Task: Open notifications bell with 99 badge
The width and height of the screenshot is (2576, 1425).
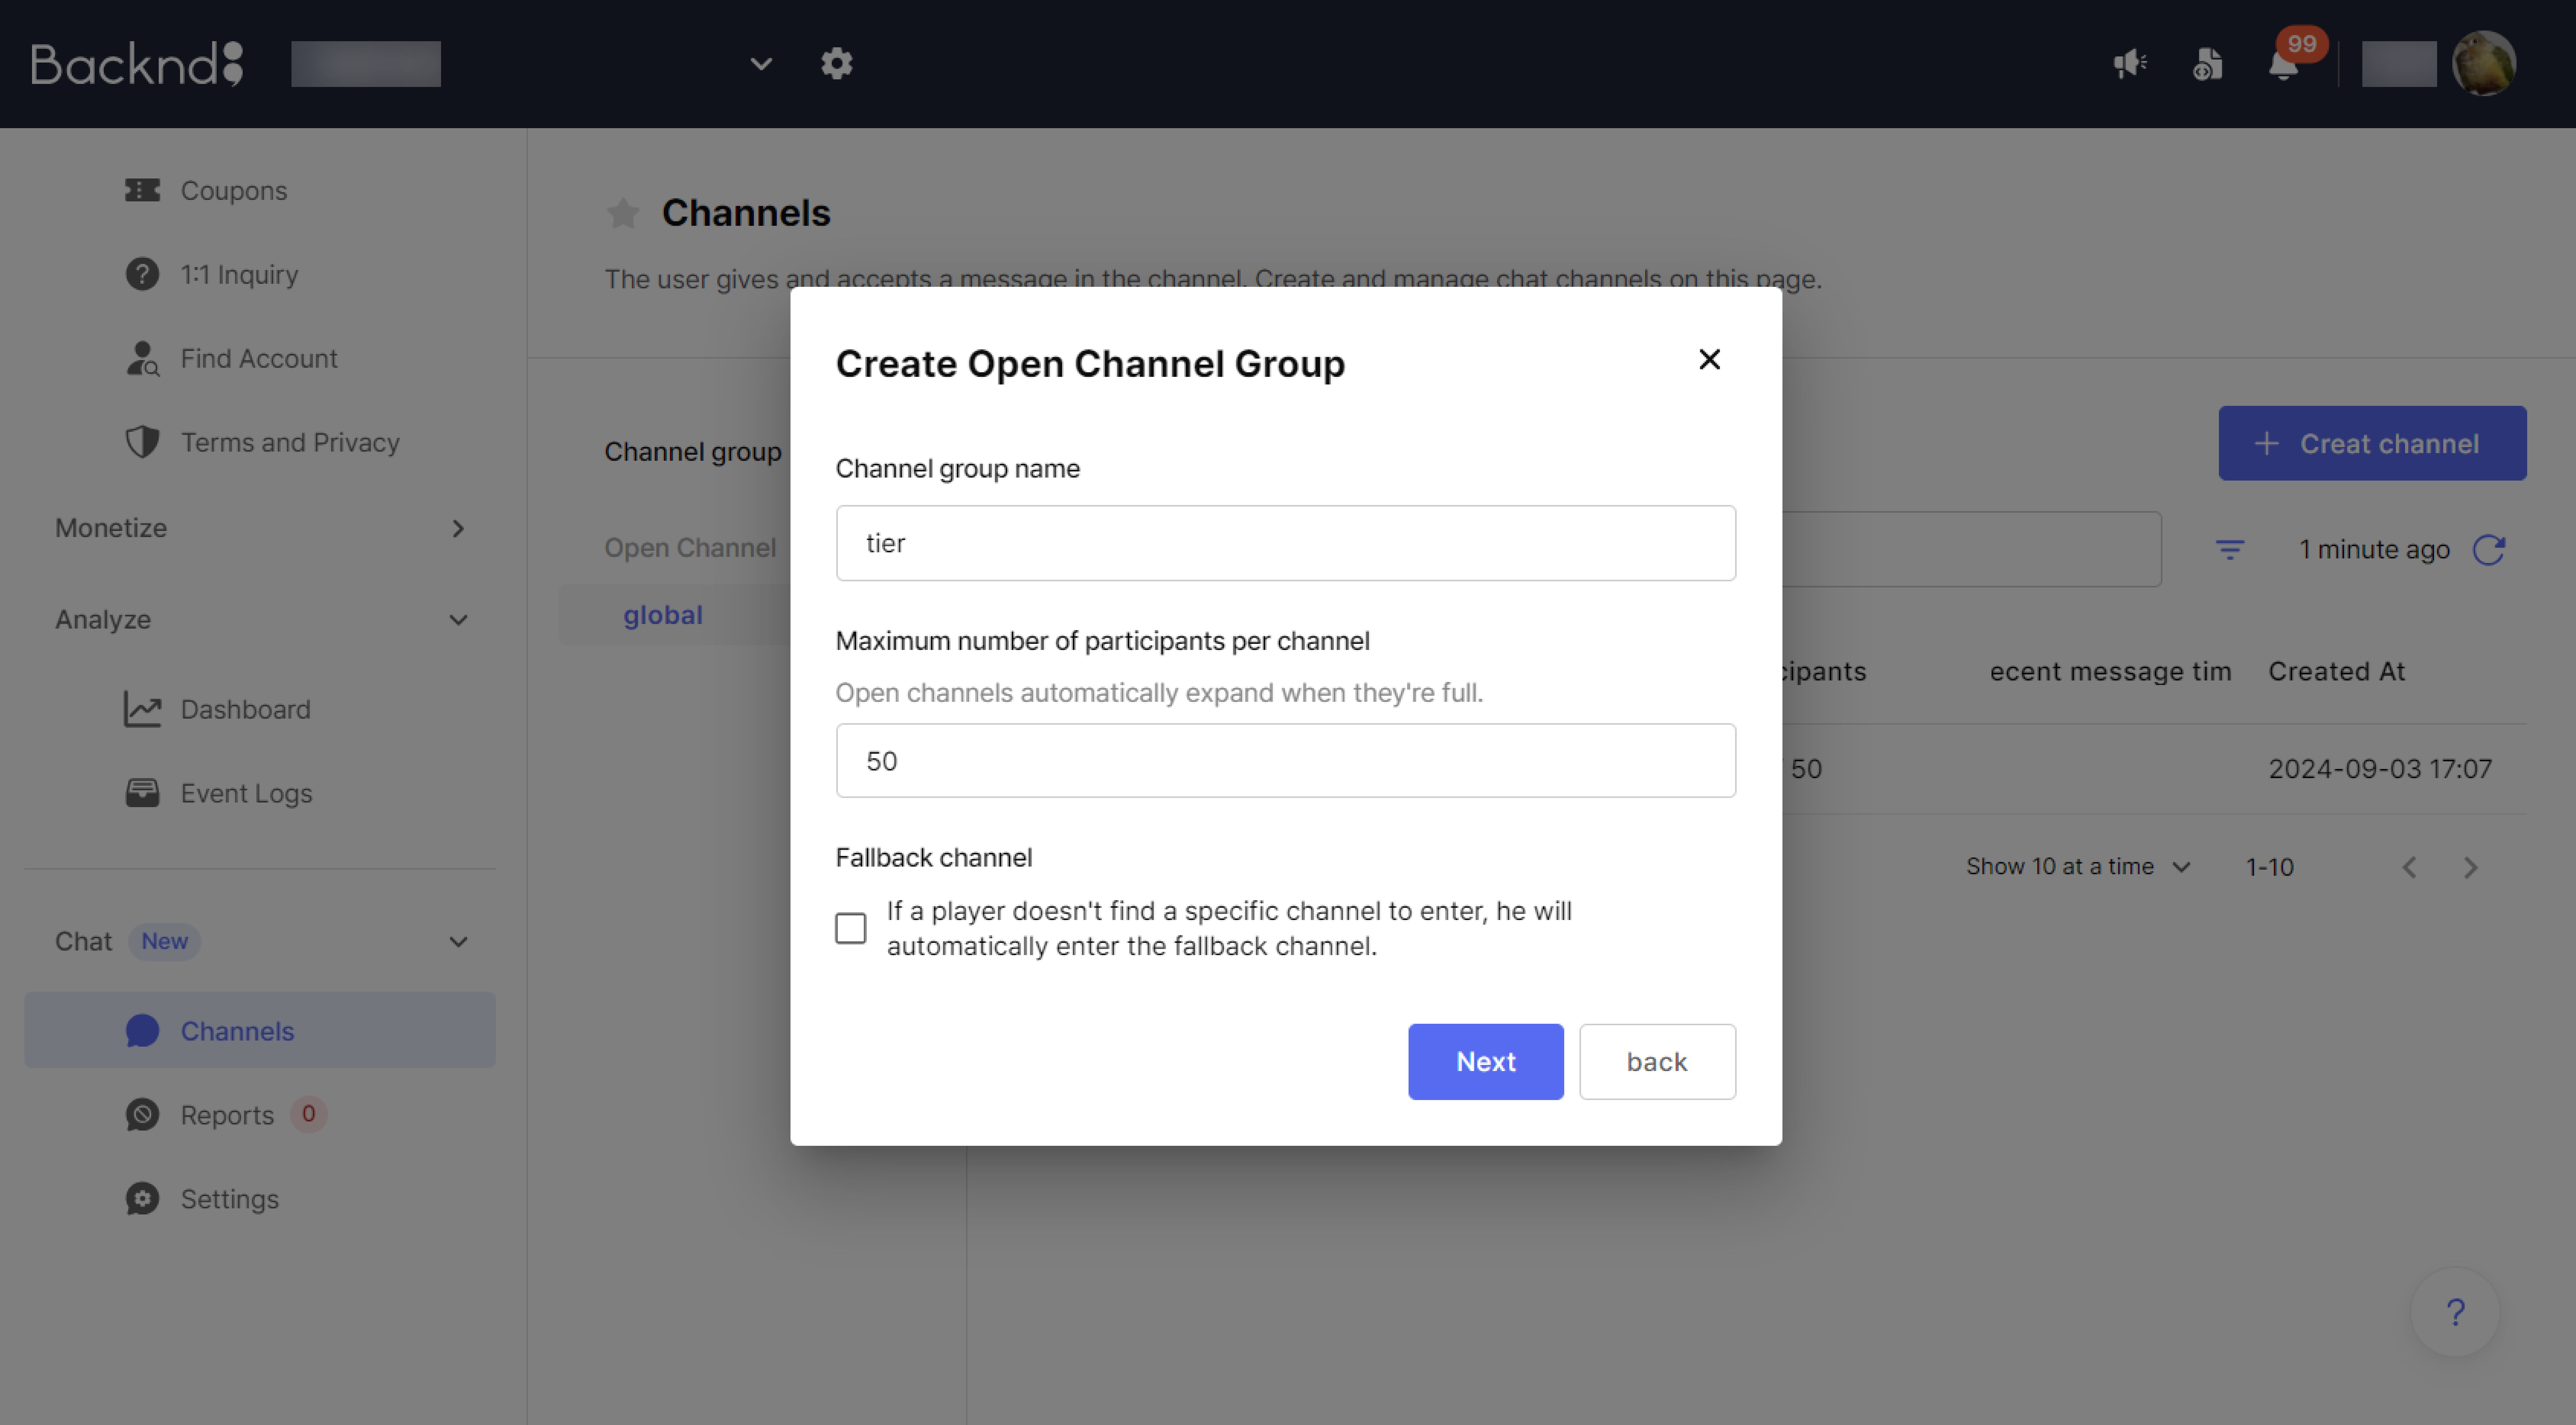Action: coord(2284,64)
